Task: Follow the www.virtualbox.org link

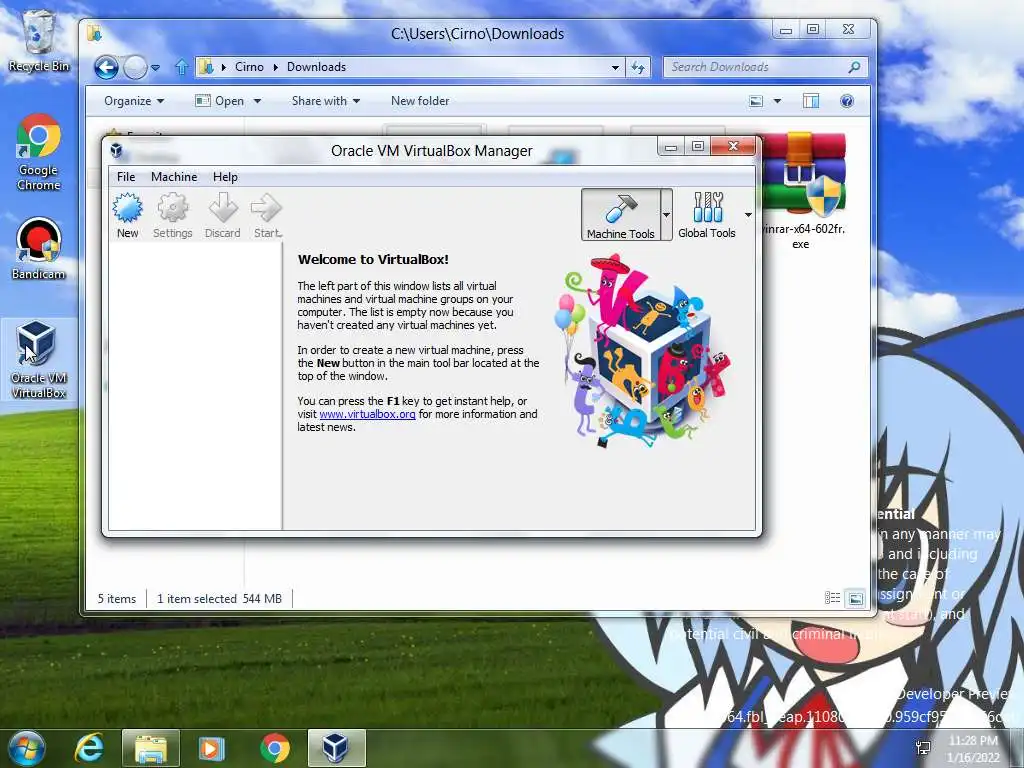Action: point(367,414)
